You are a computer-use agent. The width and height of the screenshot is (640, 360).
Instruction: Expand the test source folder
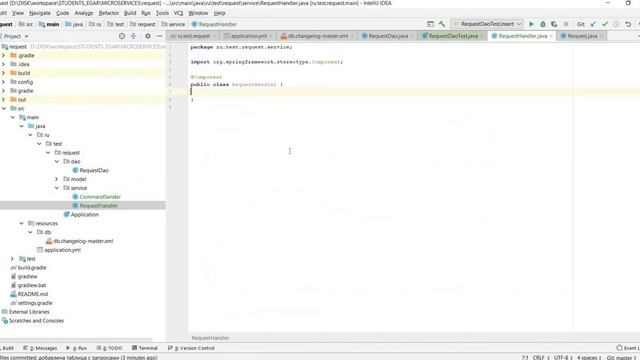coord(12,259)
